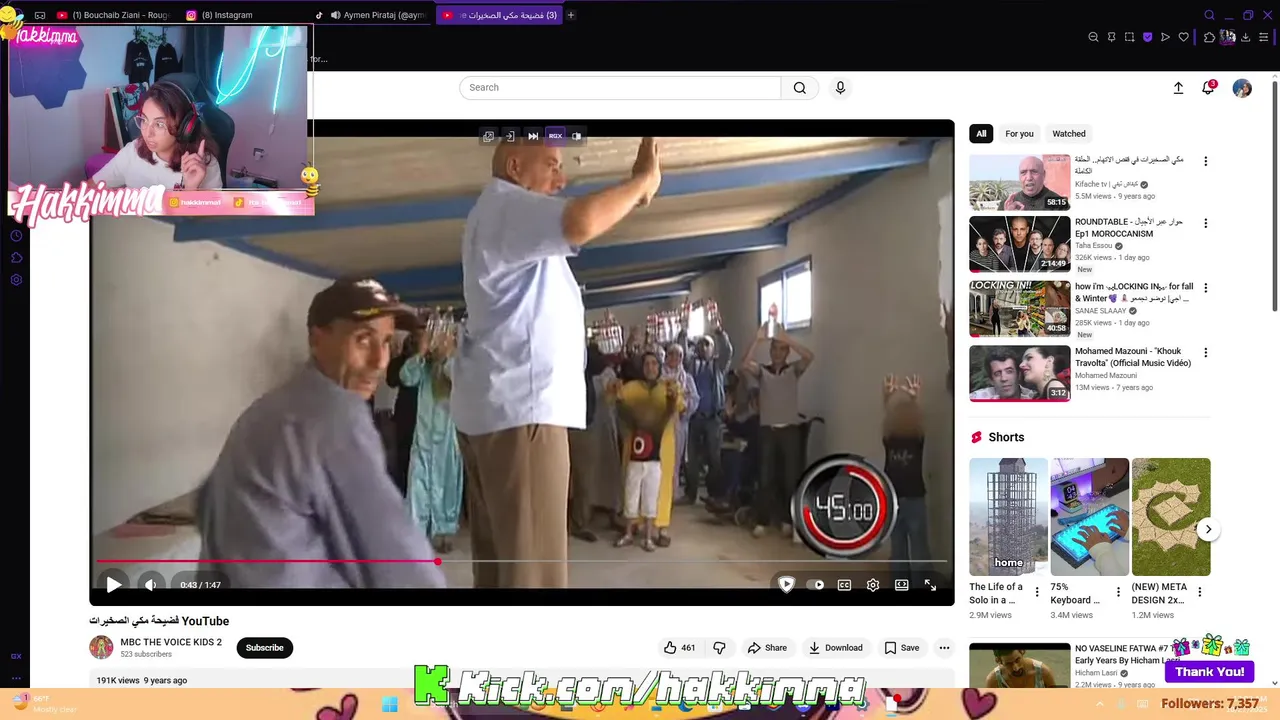Click the Download button under video
The width and height of the screenshot is (1280, 720).
click(x=835, y=648)
